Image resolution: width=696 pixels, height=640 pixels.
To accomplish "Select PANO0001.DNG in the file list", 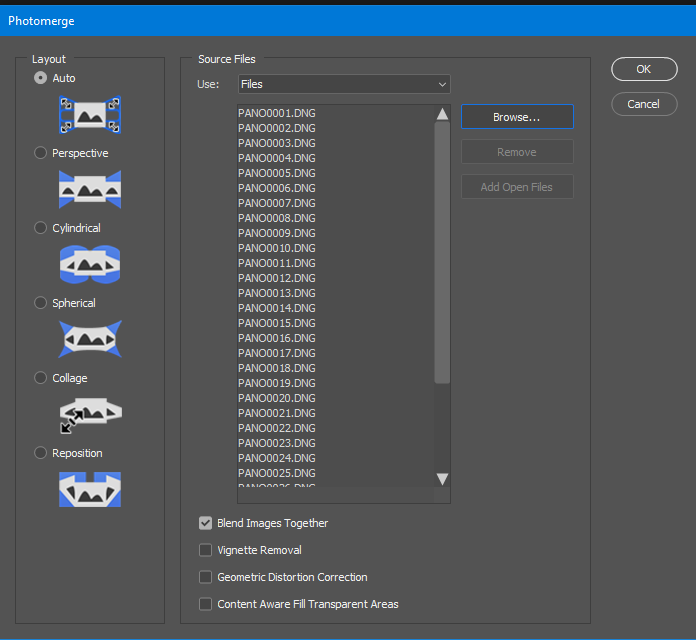I will tap(277, 113).
